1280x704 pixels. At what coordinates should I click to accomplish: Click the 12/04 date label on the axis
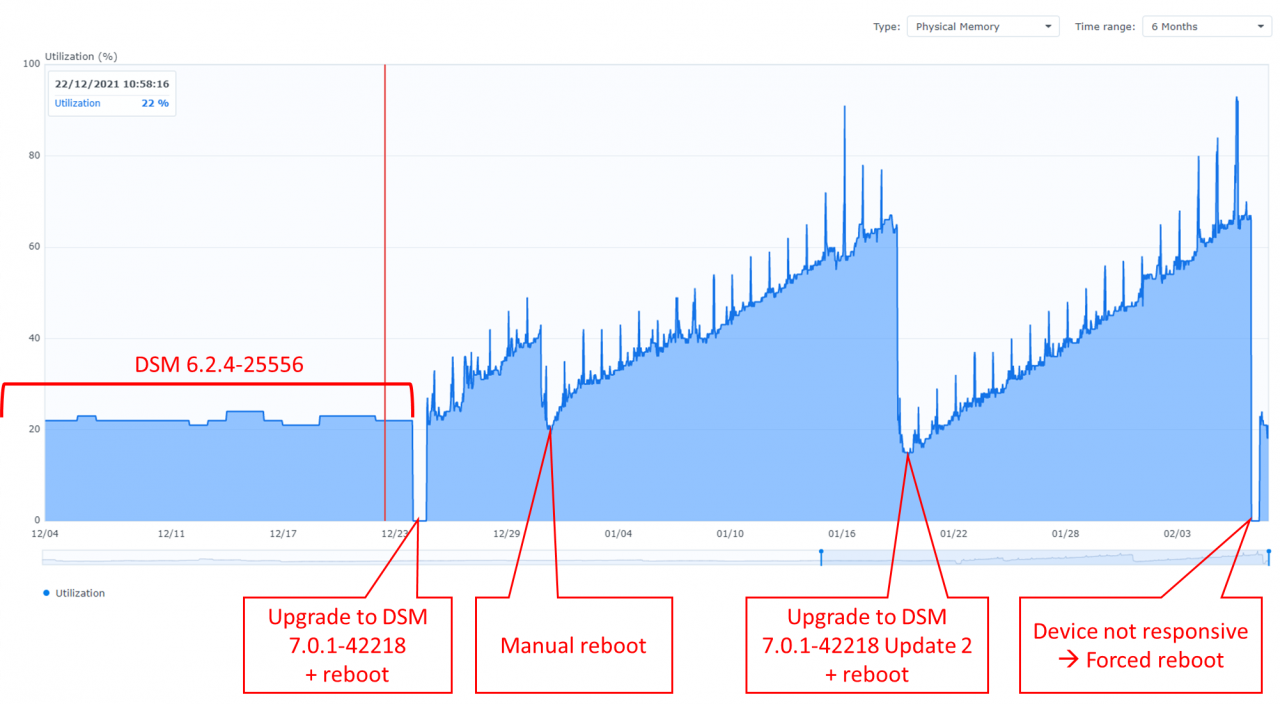pos(45,533)
